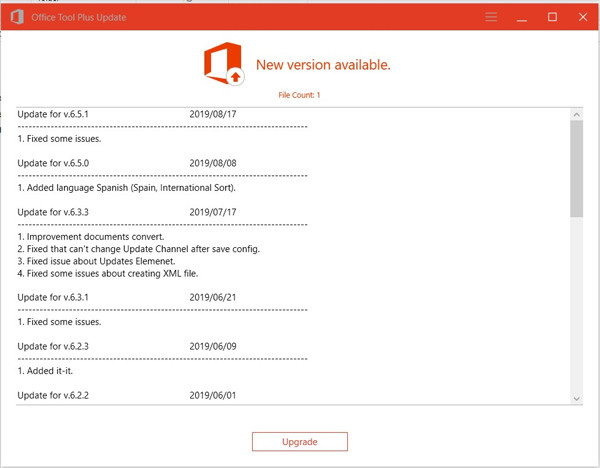Click '1. Added it-it.' entry
Image resolution: width=600 pixels, height=468 pixels.
(45, 371)
